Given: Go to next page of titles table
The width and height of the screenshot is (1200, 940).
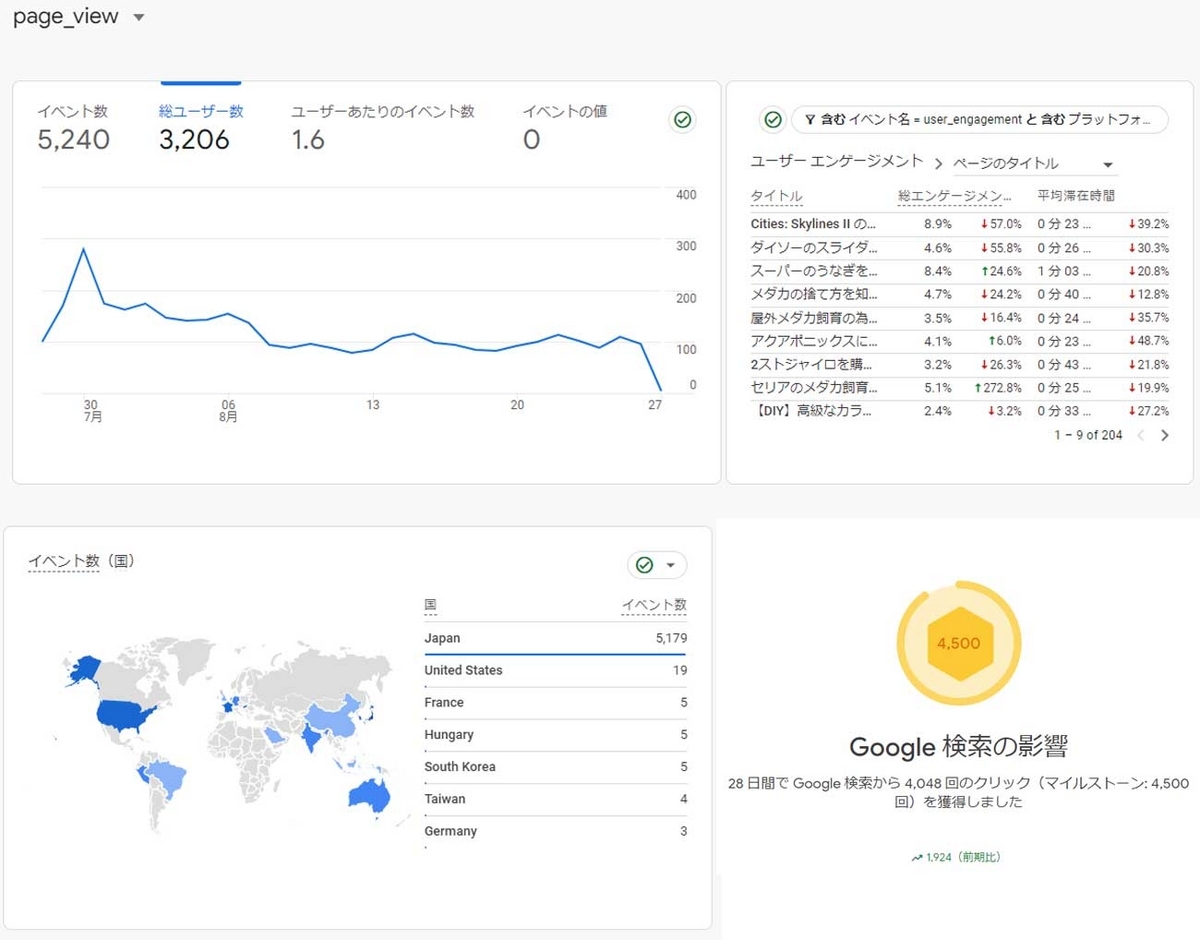Looking at the screenshot, I should (1164, 435).
